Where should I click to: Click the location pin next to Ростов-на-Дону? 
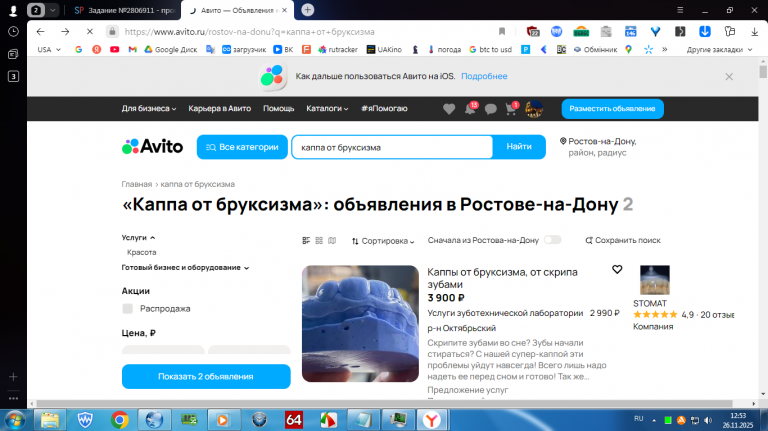[x=563, y=141]
